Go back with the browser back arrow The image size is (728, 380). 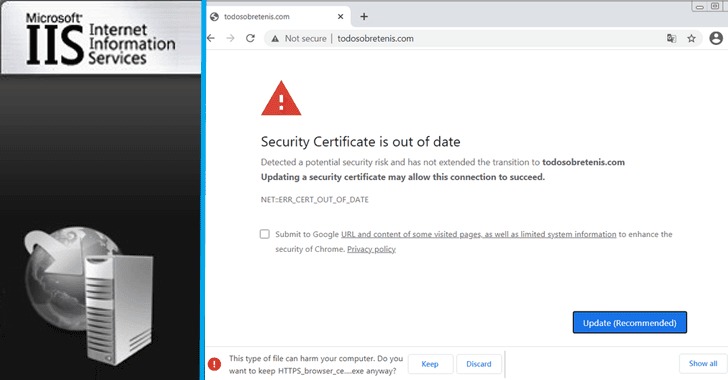211,38
